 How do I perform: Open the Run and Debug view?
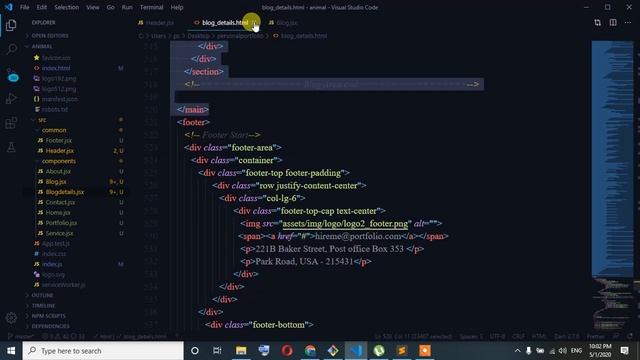(11, 98)
